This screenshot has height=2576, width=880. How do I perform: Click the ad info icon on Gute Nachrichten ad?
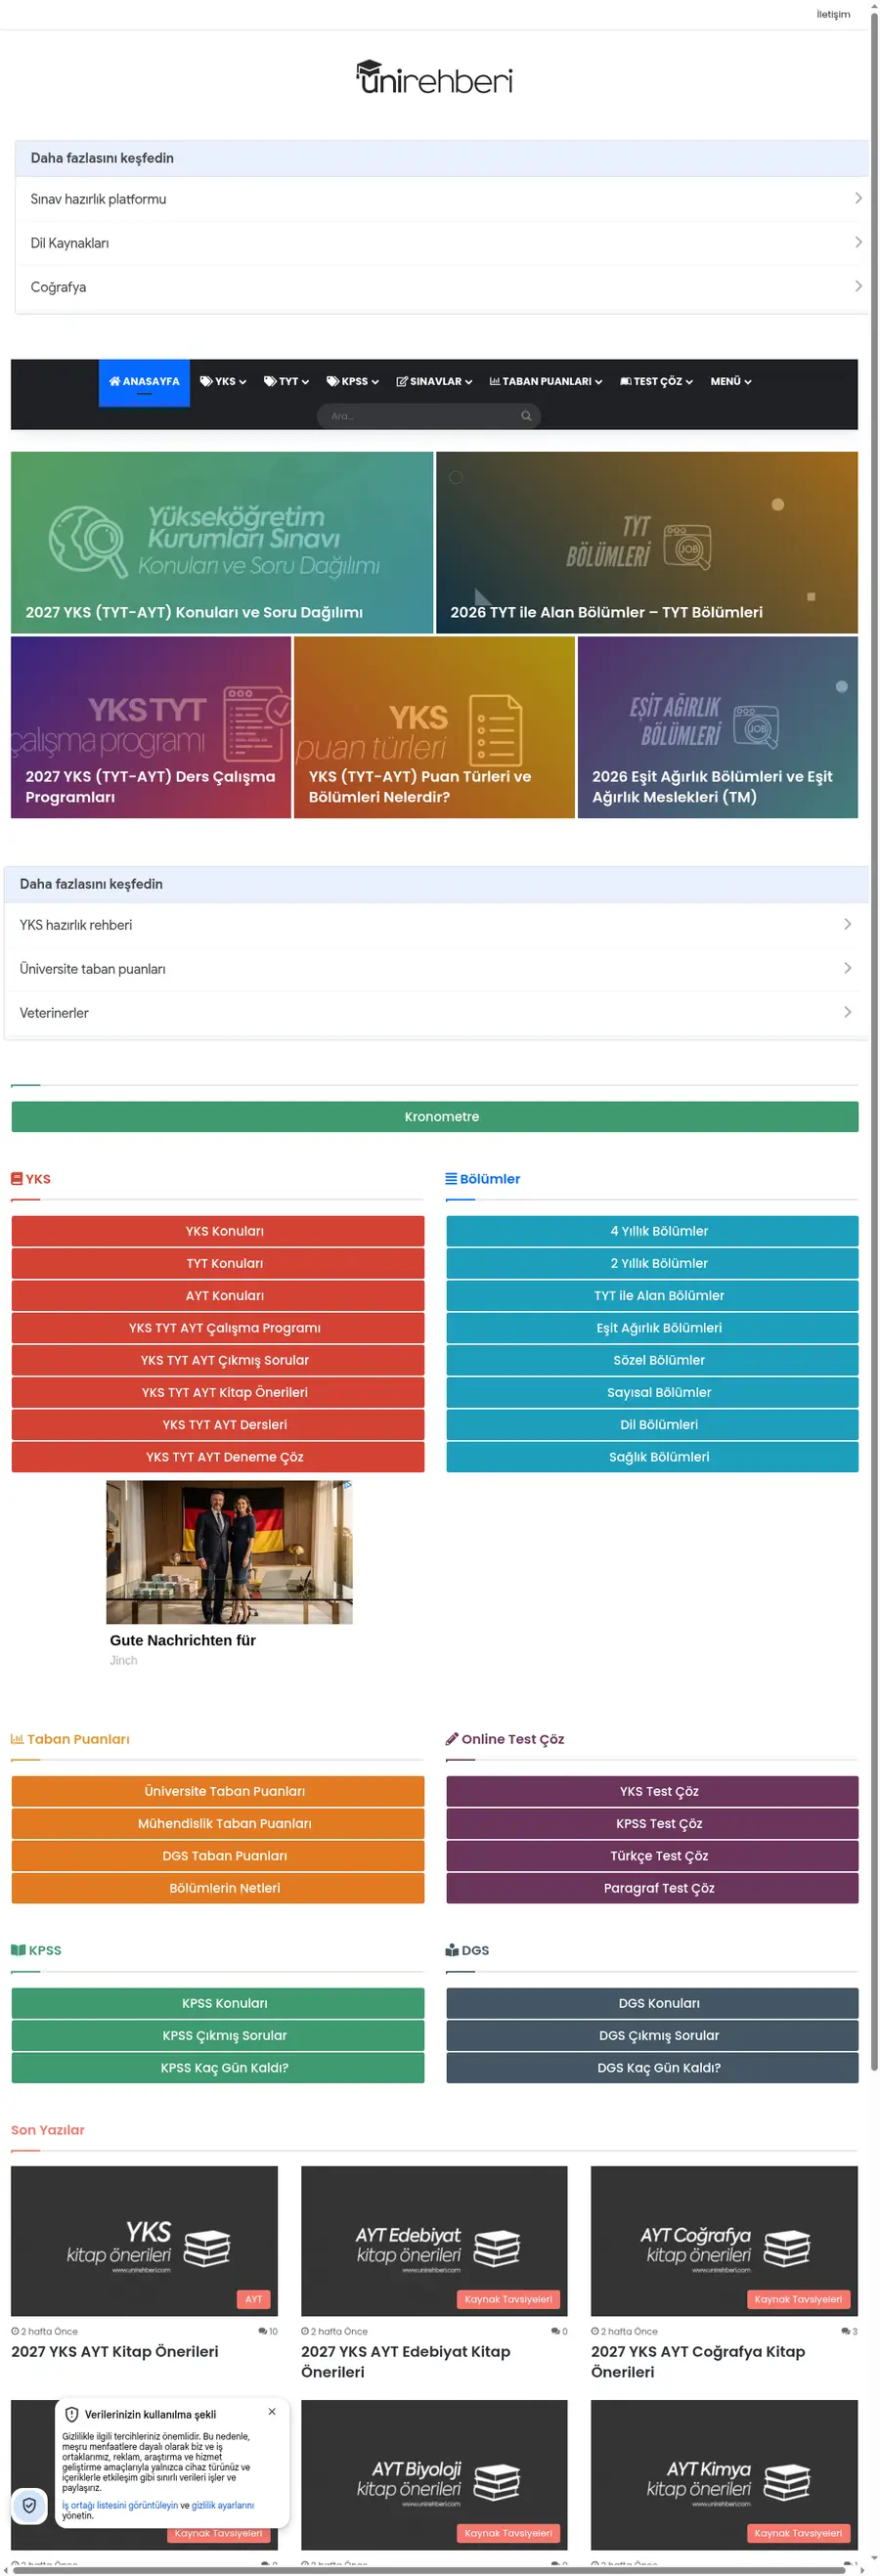pyautogui.click(x=347, y=1485)
